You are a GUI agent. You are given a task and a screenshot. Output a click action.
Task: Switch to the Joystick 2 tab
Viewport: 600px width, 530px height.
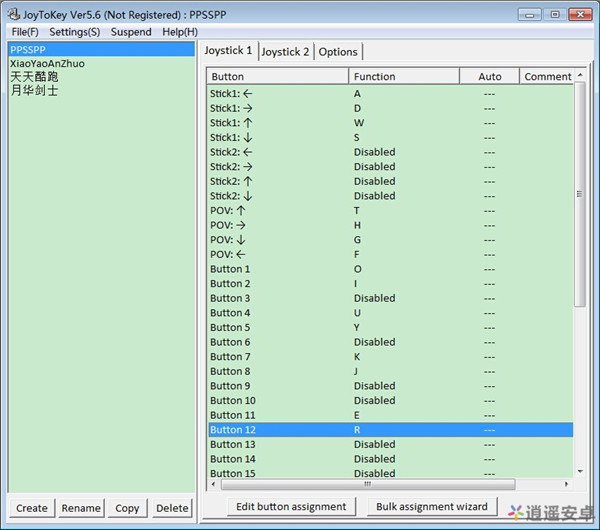click(x=285, y=52)
